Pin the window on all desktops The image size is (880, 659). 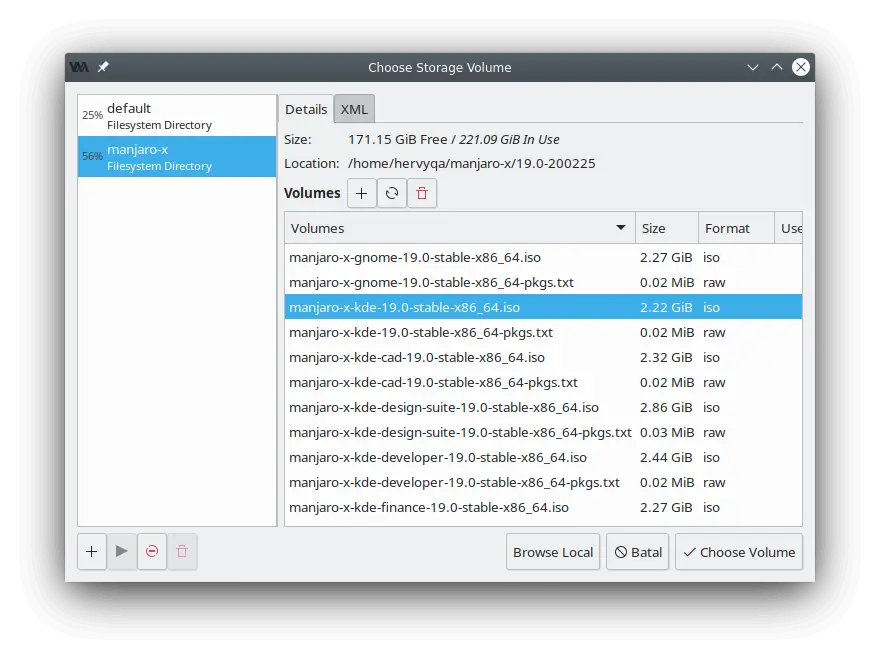click(x=103, y=67)
